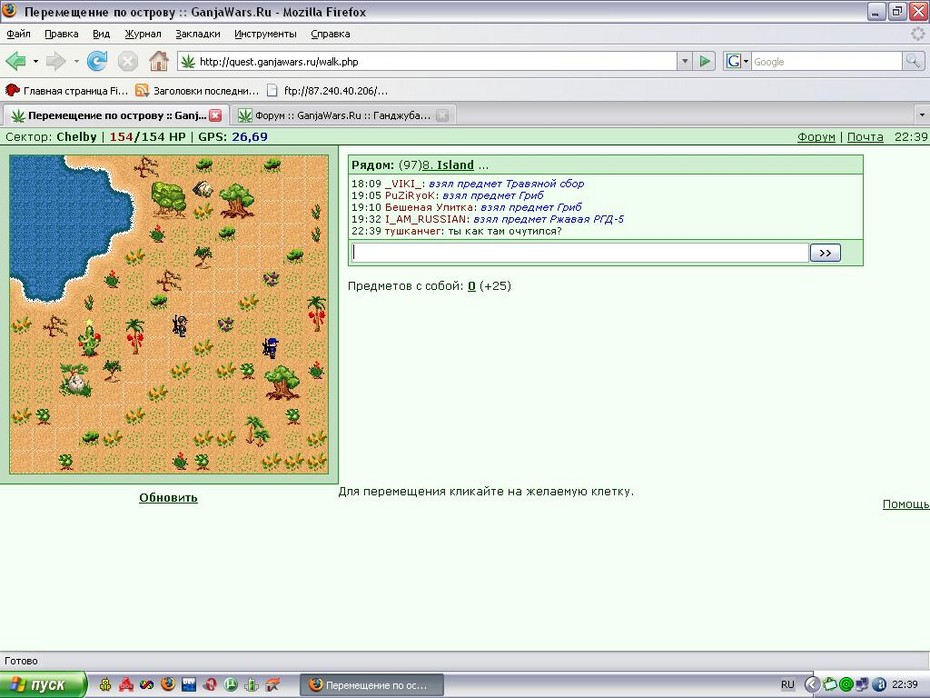Open the Закладки menu
The width and height of the screenshot is (930, 698).
pos(198,34)
